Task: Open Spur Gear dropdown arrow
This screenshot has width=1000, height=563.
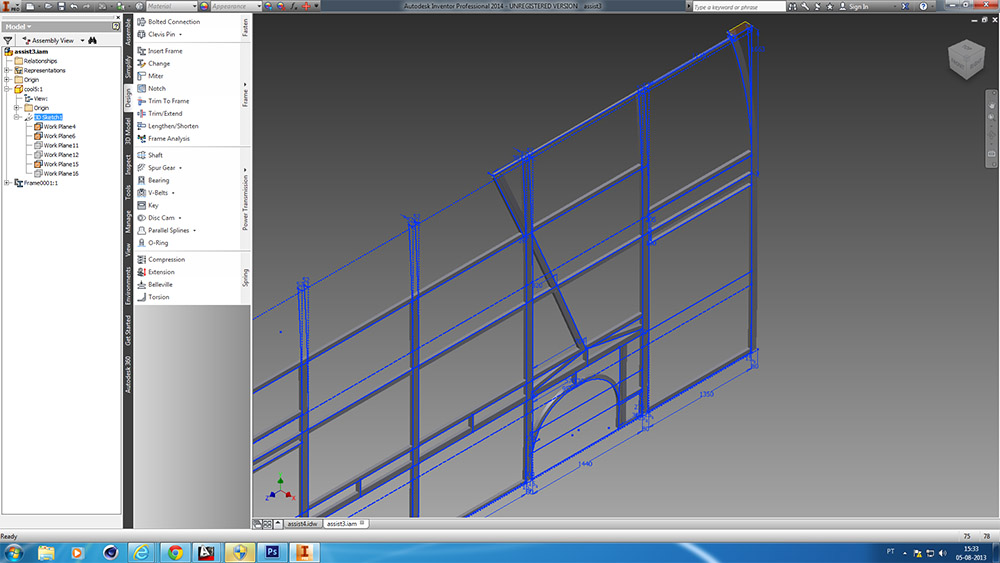Action: 180,168
